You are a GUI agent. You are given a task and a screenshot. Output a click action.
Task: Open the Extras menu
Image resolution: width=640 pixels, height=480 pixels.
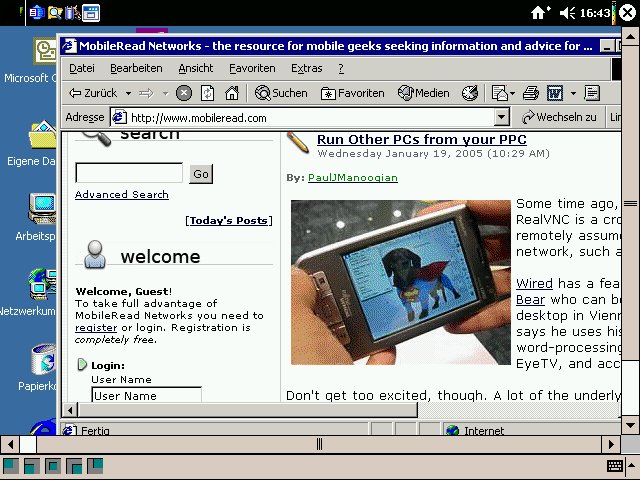coord(307,68)
